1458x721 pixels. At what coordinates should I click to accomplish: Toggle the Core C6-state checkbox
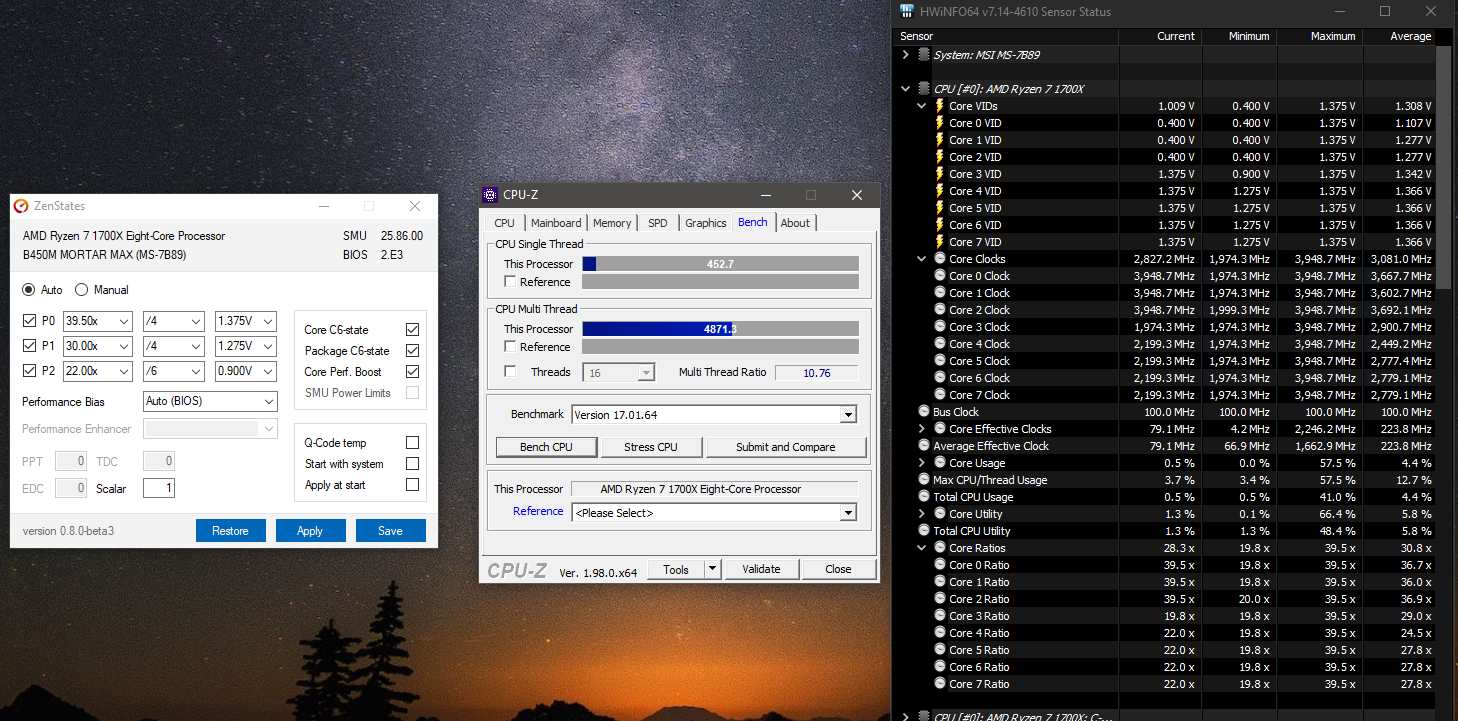(x=412, y=330)
